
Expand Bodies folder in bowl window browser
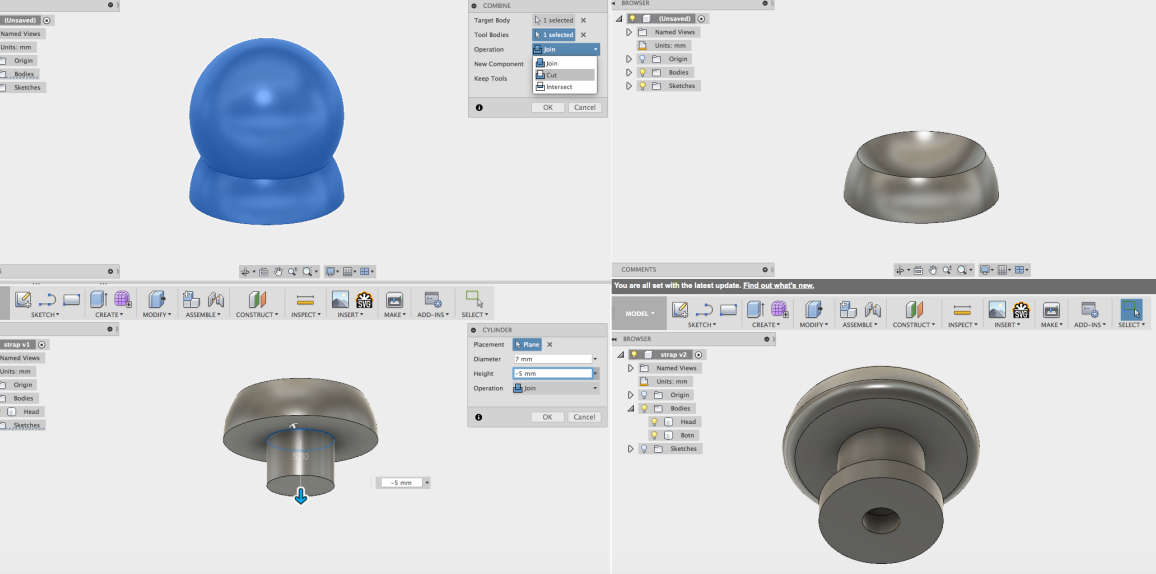click(x=629, y=72)
